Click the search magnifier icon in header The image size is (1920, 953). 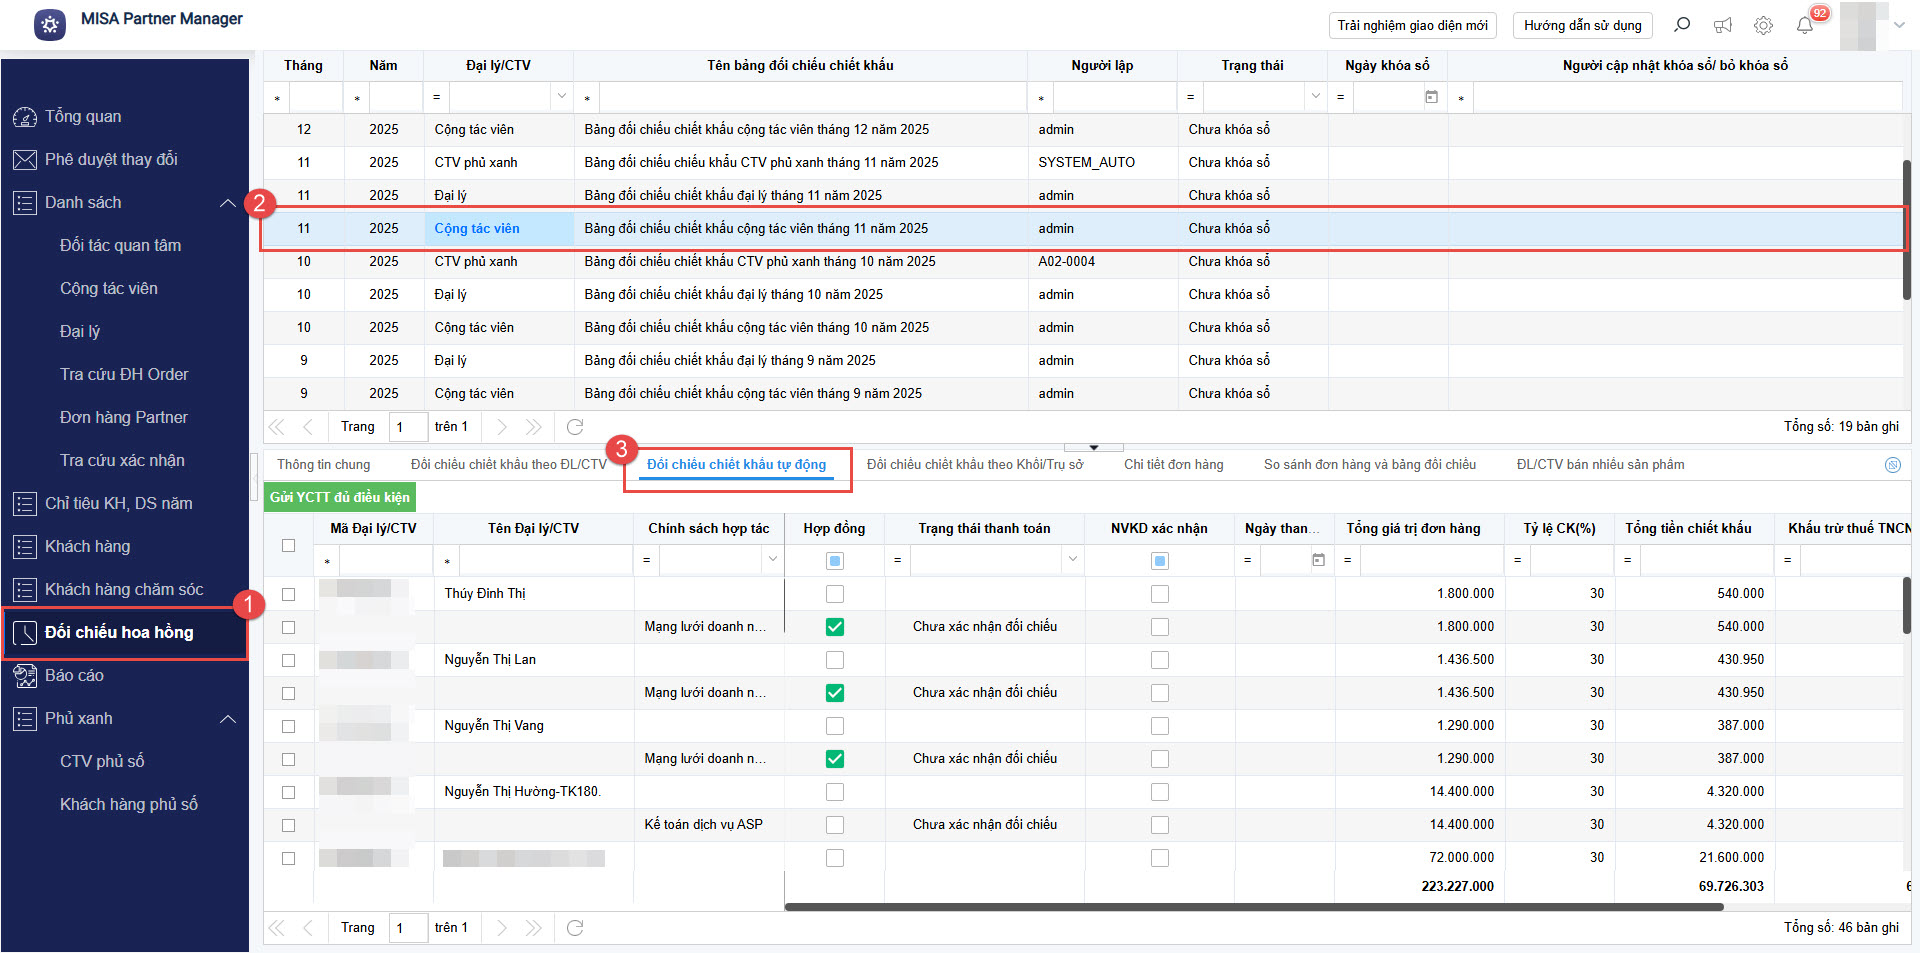(x=1682, y=25)
